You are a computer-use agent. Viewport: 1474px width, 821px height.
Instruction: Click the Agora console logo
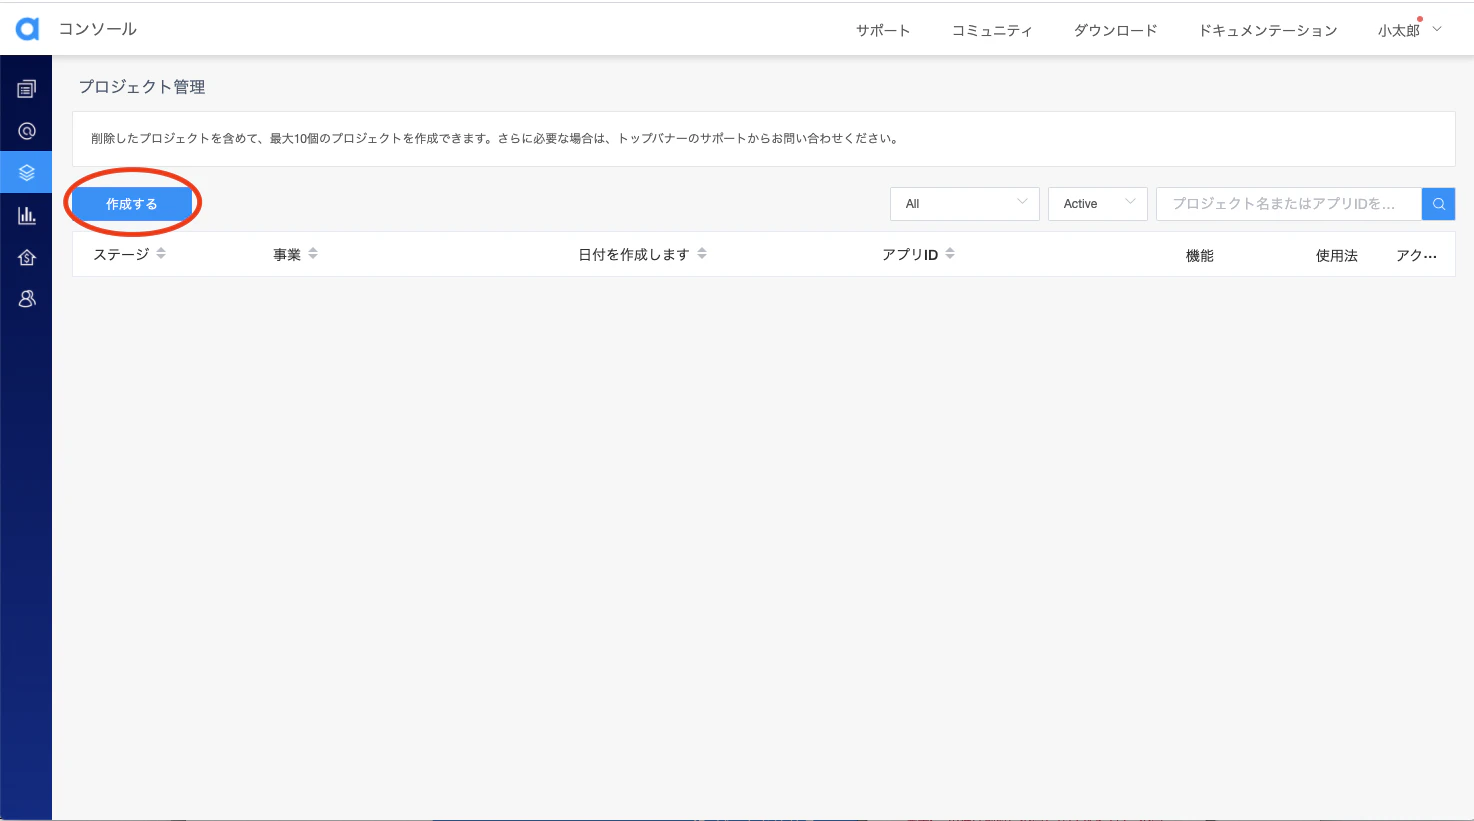27,29
